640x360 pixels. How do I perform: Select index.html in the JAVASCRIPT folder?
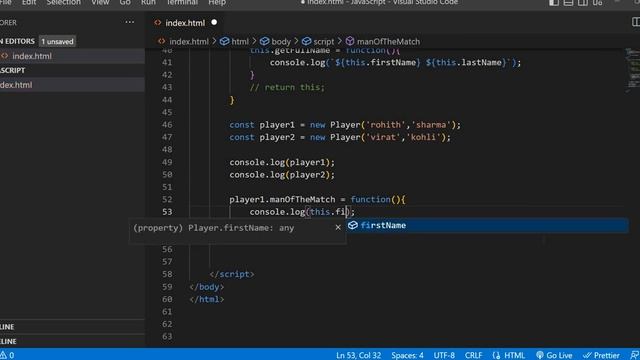click(72, 84)
